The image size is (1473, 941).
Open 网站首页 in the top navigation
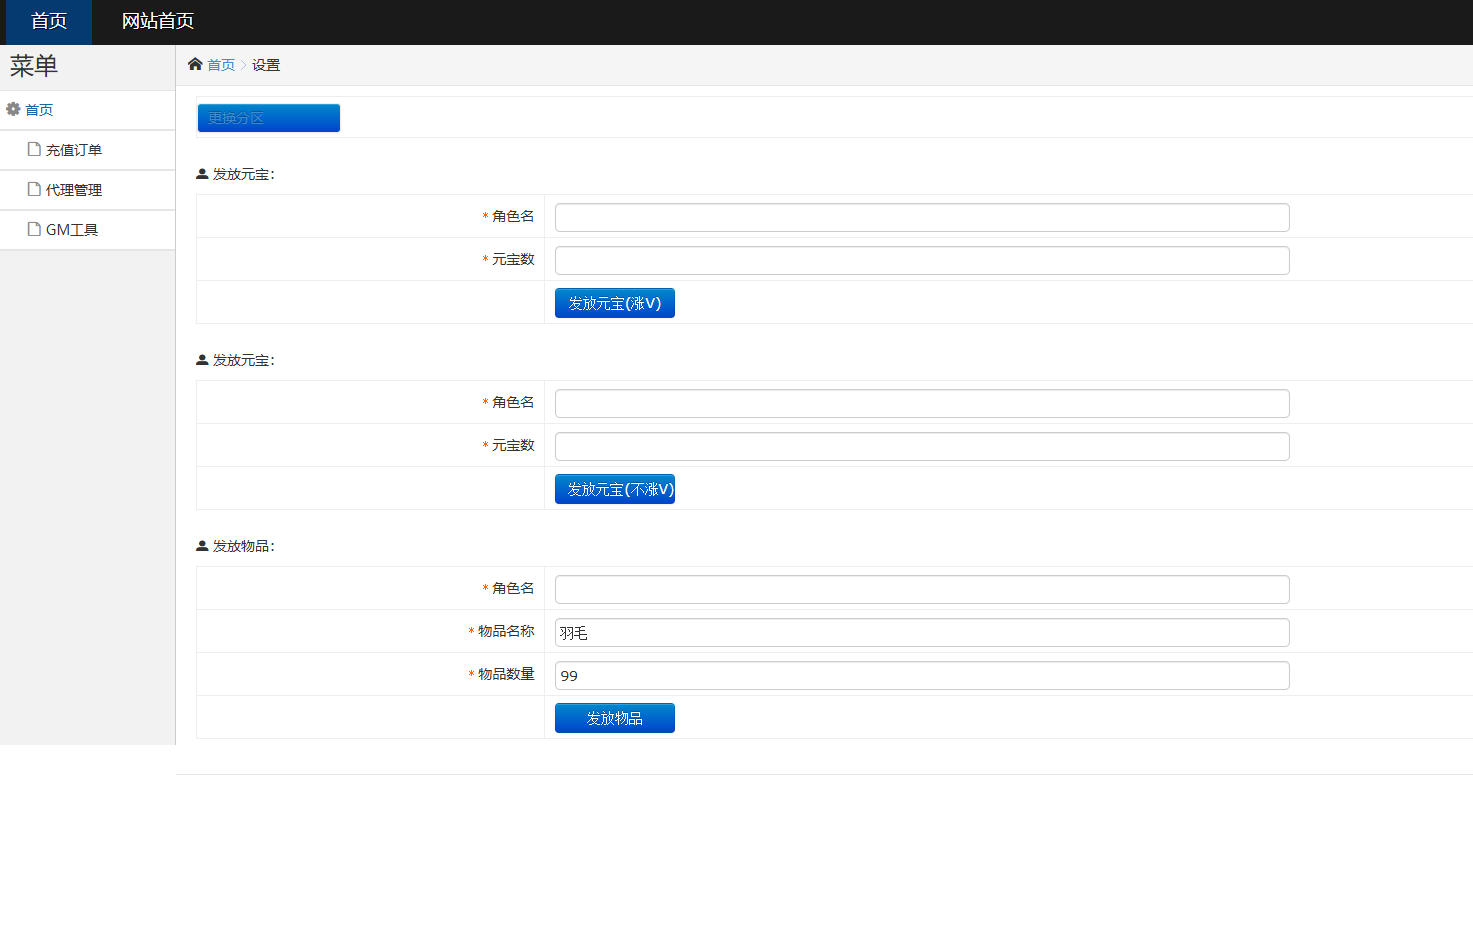[158, 22]
